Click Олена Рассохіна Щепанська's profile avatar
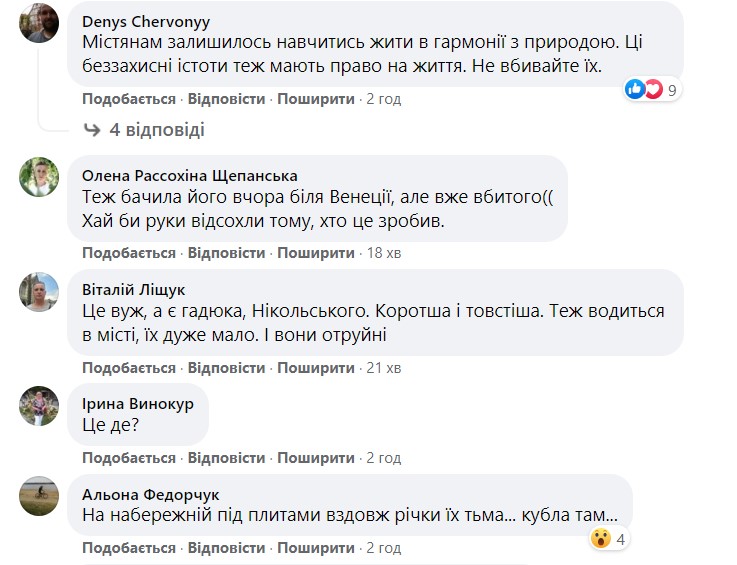This screenshot has height=565, width=737. [x=40, y=177]
